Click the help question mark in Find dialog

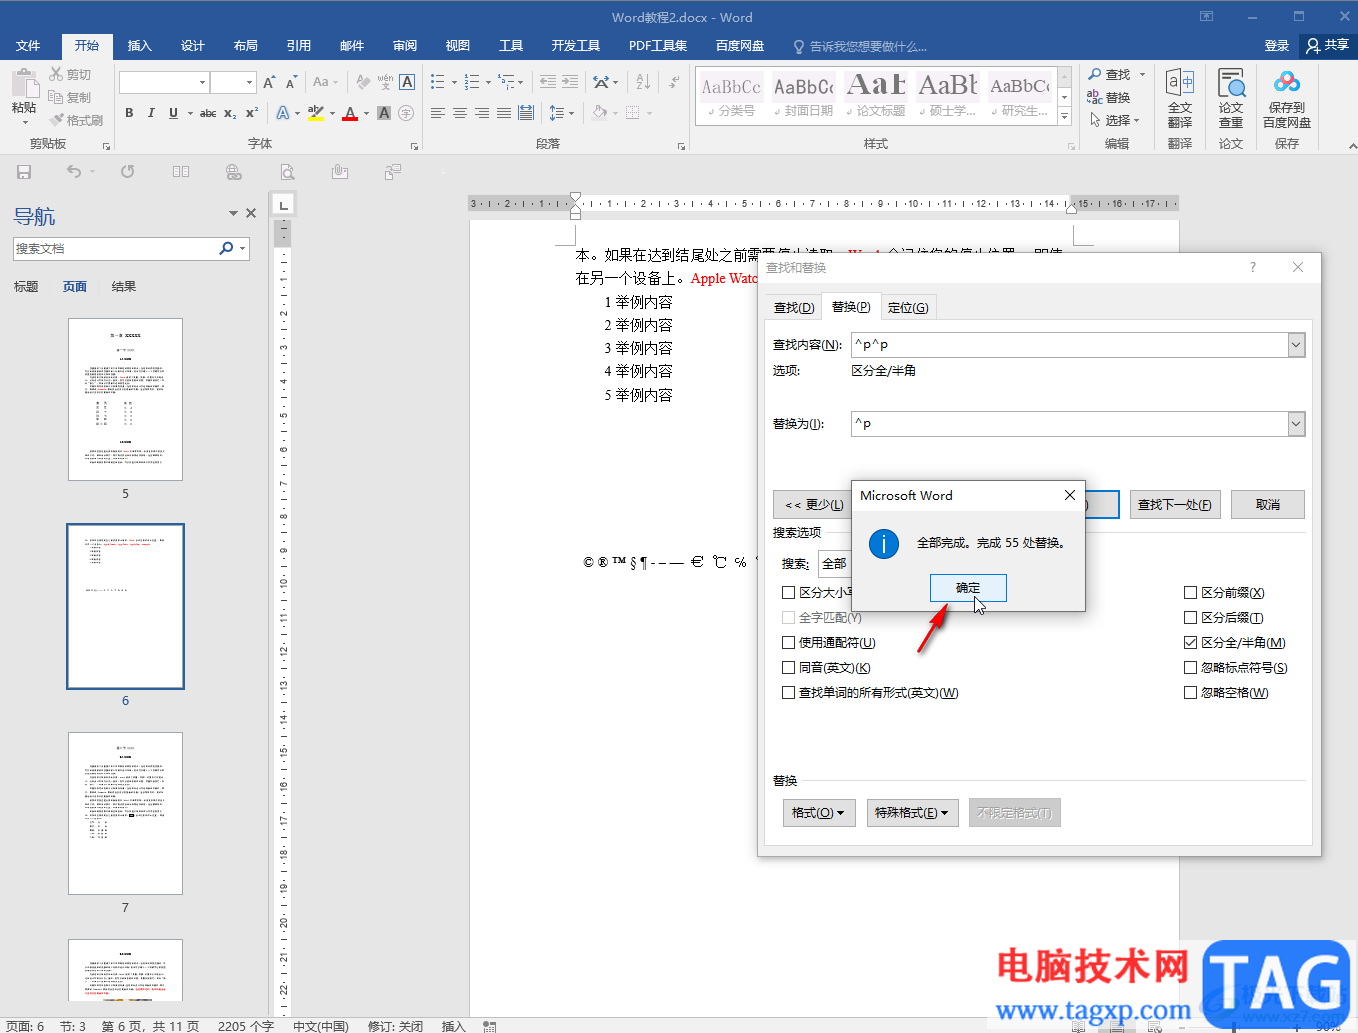(x=1252, y=267)
